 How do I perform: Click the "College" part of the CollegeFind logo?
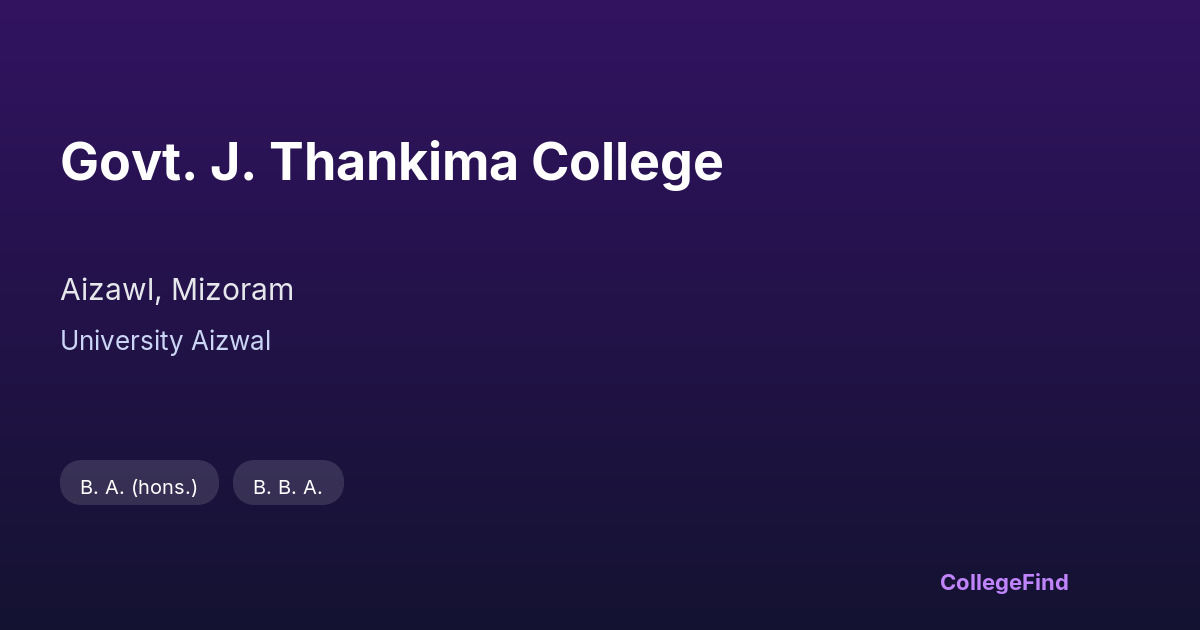click(x=979, y=582)
